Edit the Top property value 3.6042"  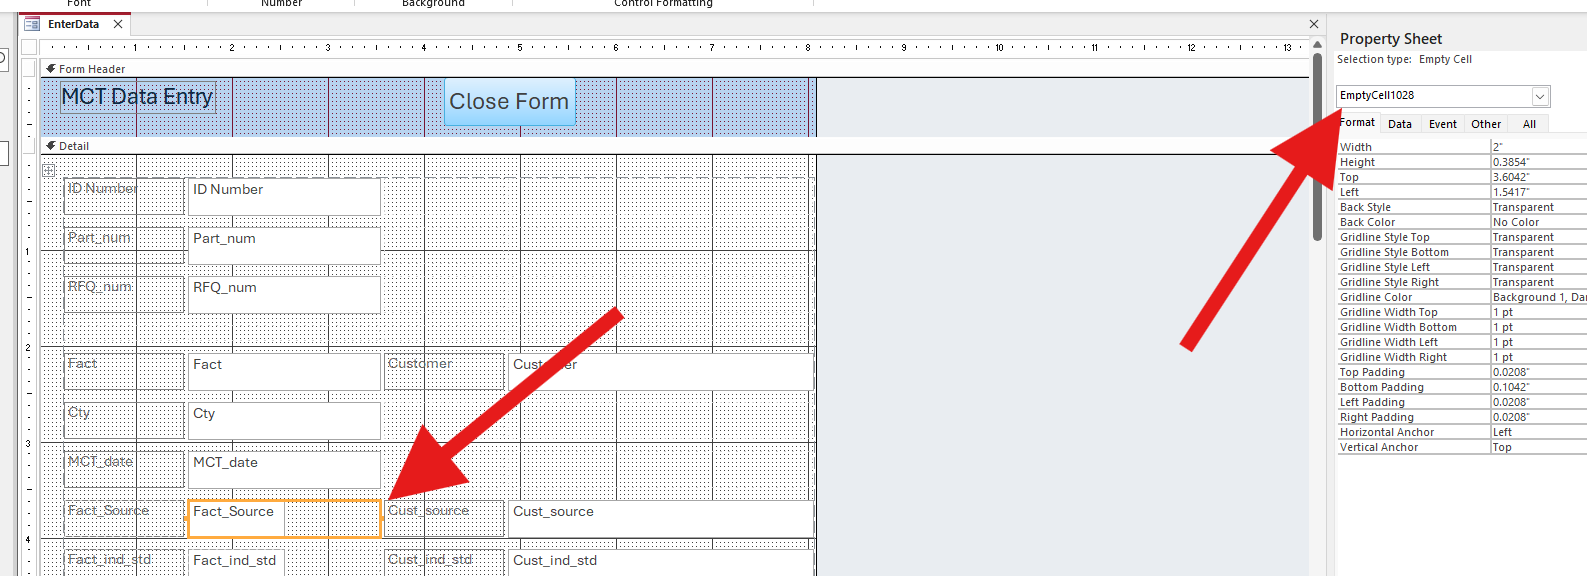[1538, 177]
